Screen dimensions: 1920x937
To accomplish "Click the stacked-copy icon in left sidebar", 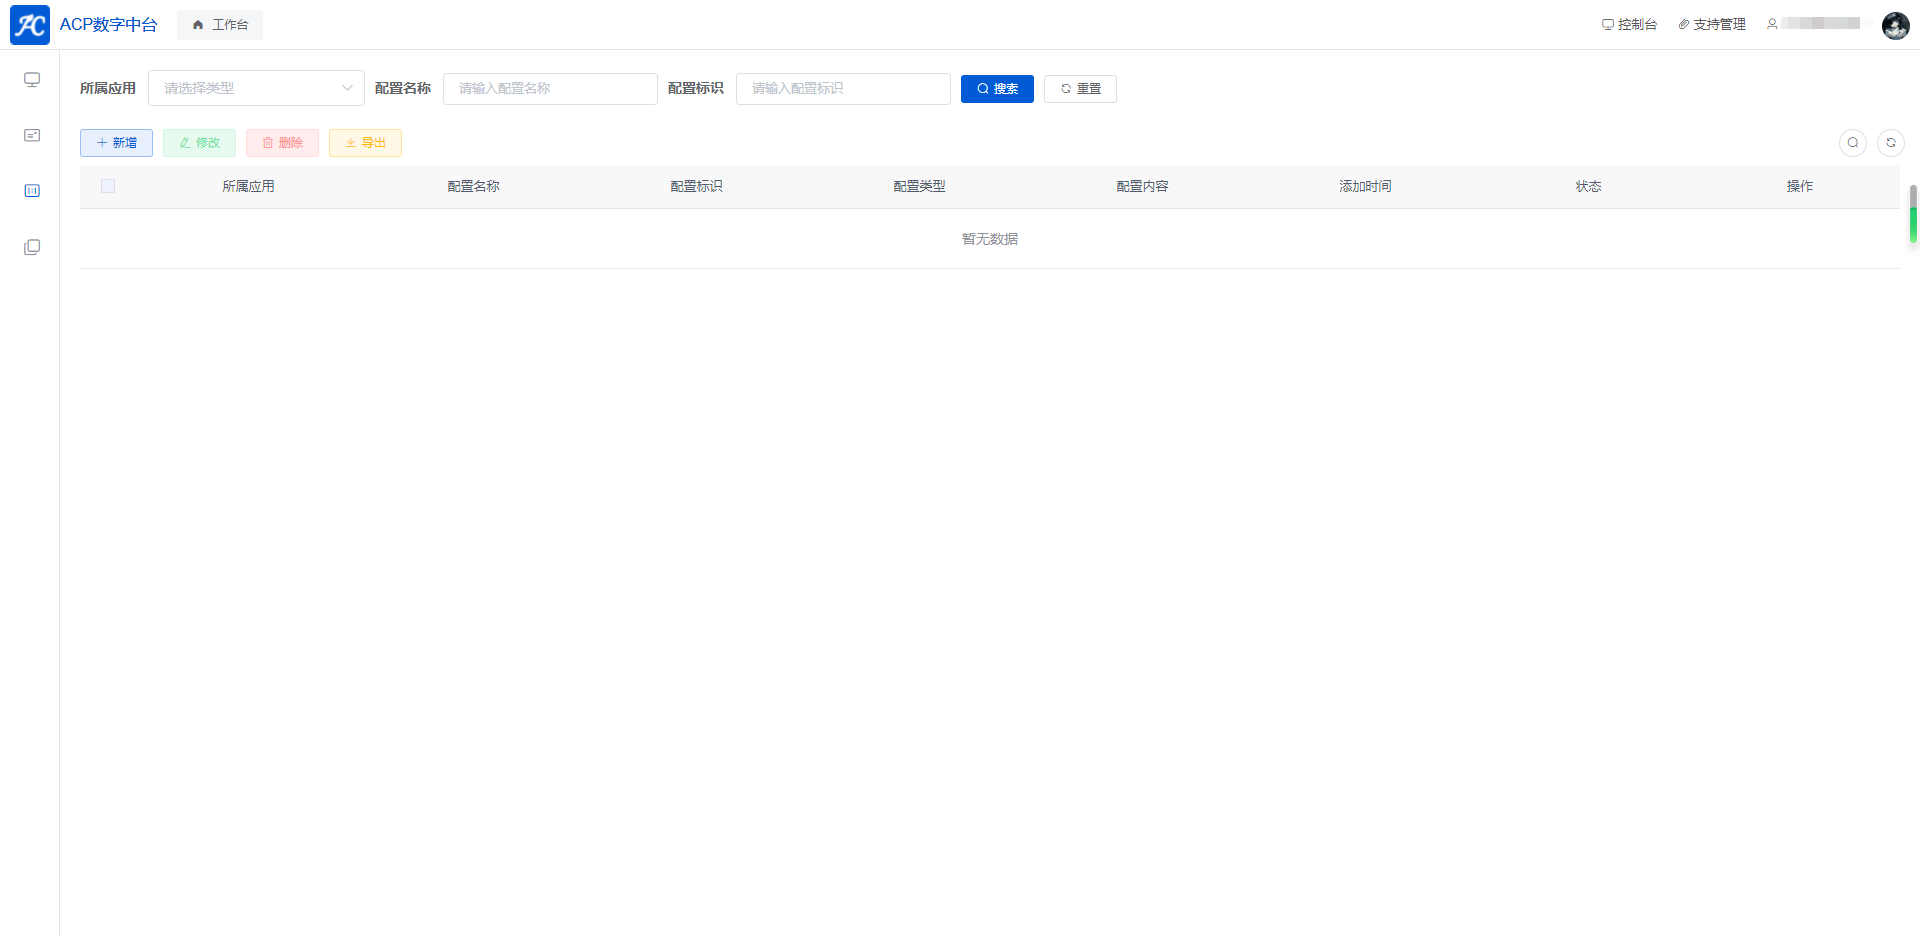I will point(32,247).
